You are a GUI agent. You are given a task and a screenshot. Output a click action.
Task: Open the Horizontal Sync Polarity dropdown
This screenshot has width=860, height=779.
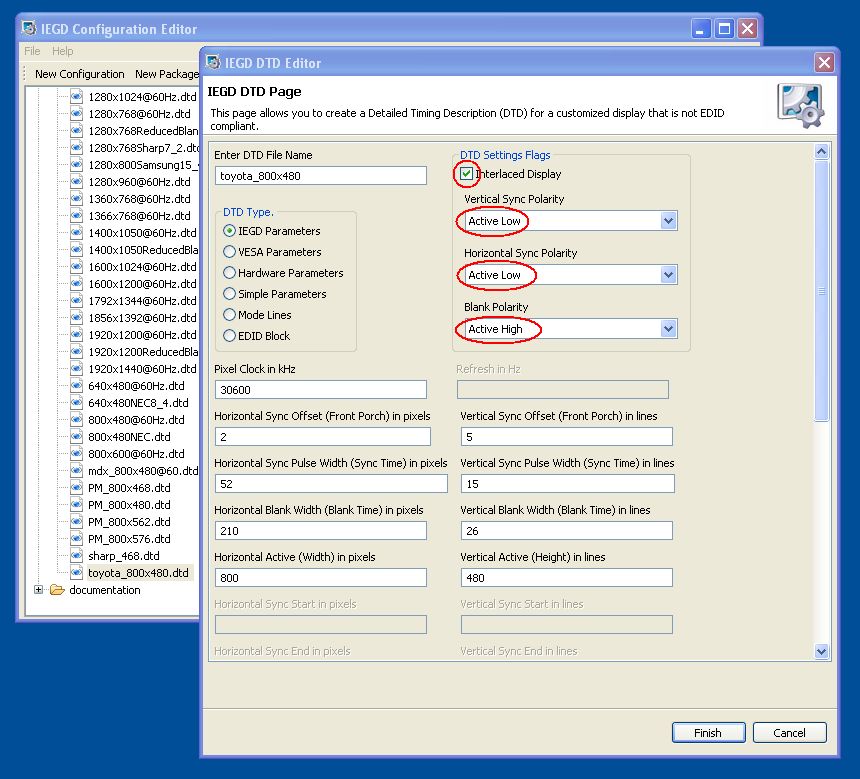pyautogui.click(x=668, y=275)
